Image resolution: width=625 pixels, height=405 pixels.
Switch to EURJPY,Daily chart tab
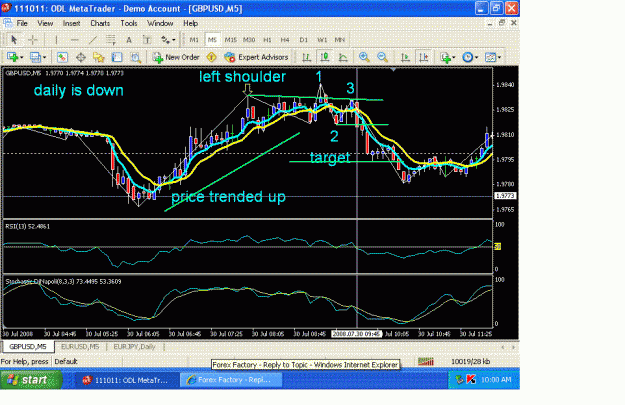[134, 346]
